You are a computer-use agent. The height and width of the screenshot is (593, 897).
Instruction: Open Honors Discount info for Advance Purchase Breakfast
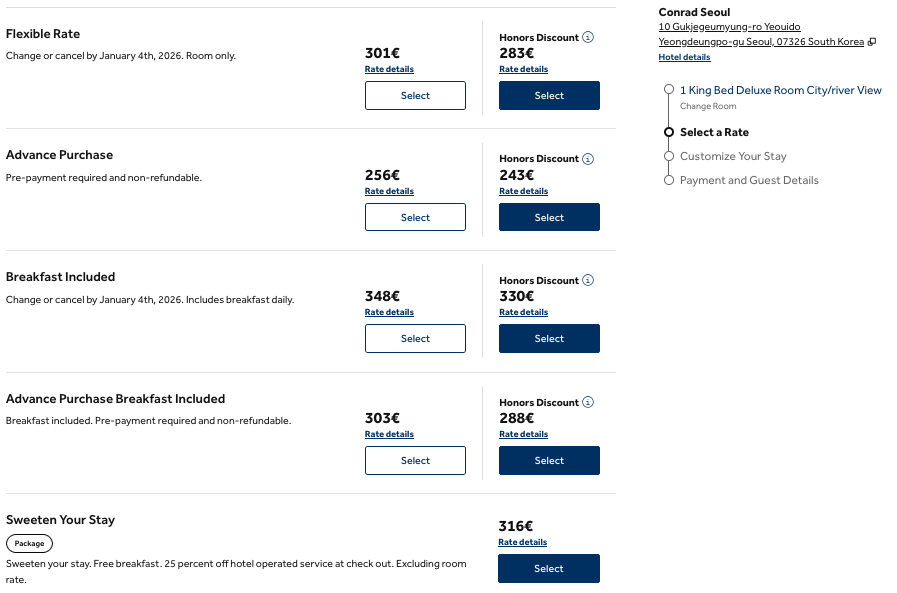[x=588, y=403]
